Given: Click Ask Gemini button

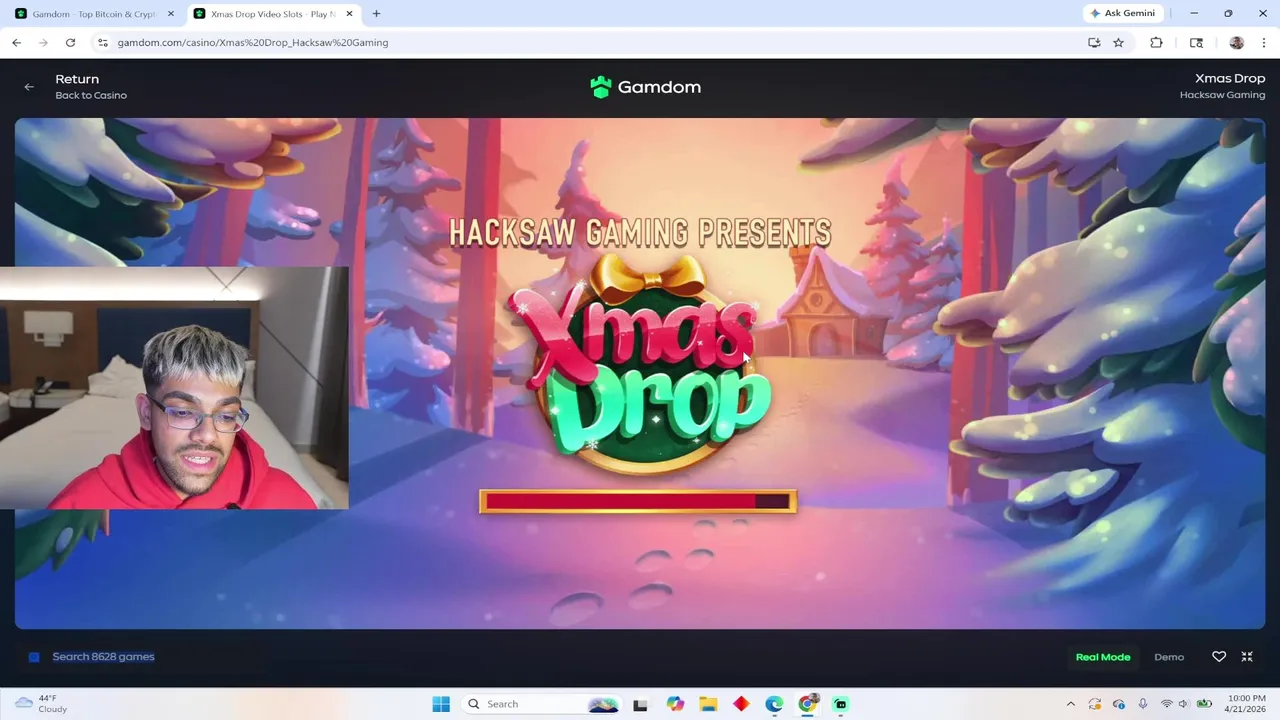Looking at the screenshot, I should click(1124, 13).
